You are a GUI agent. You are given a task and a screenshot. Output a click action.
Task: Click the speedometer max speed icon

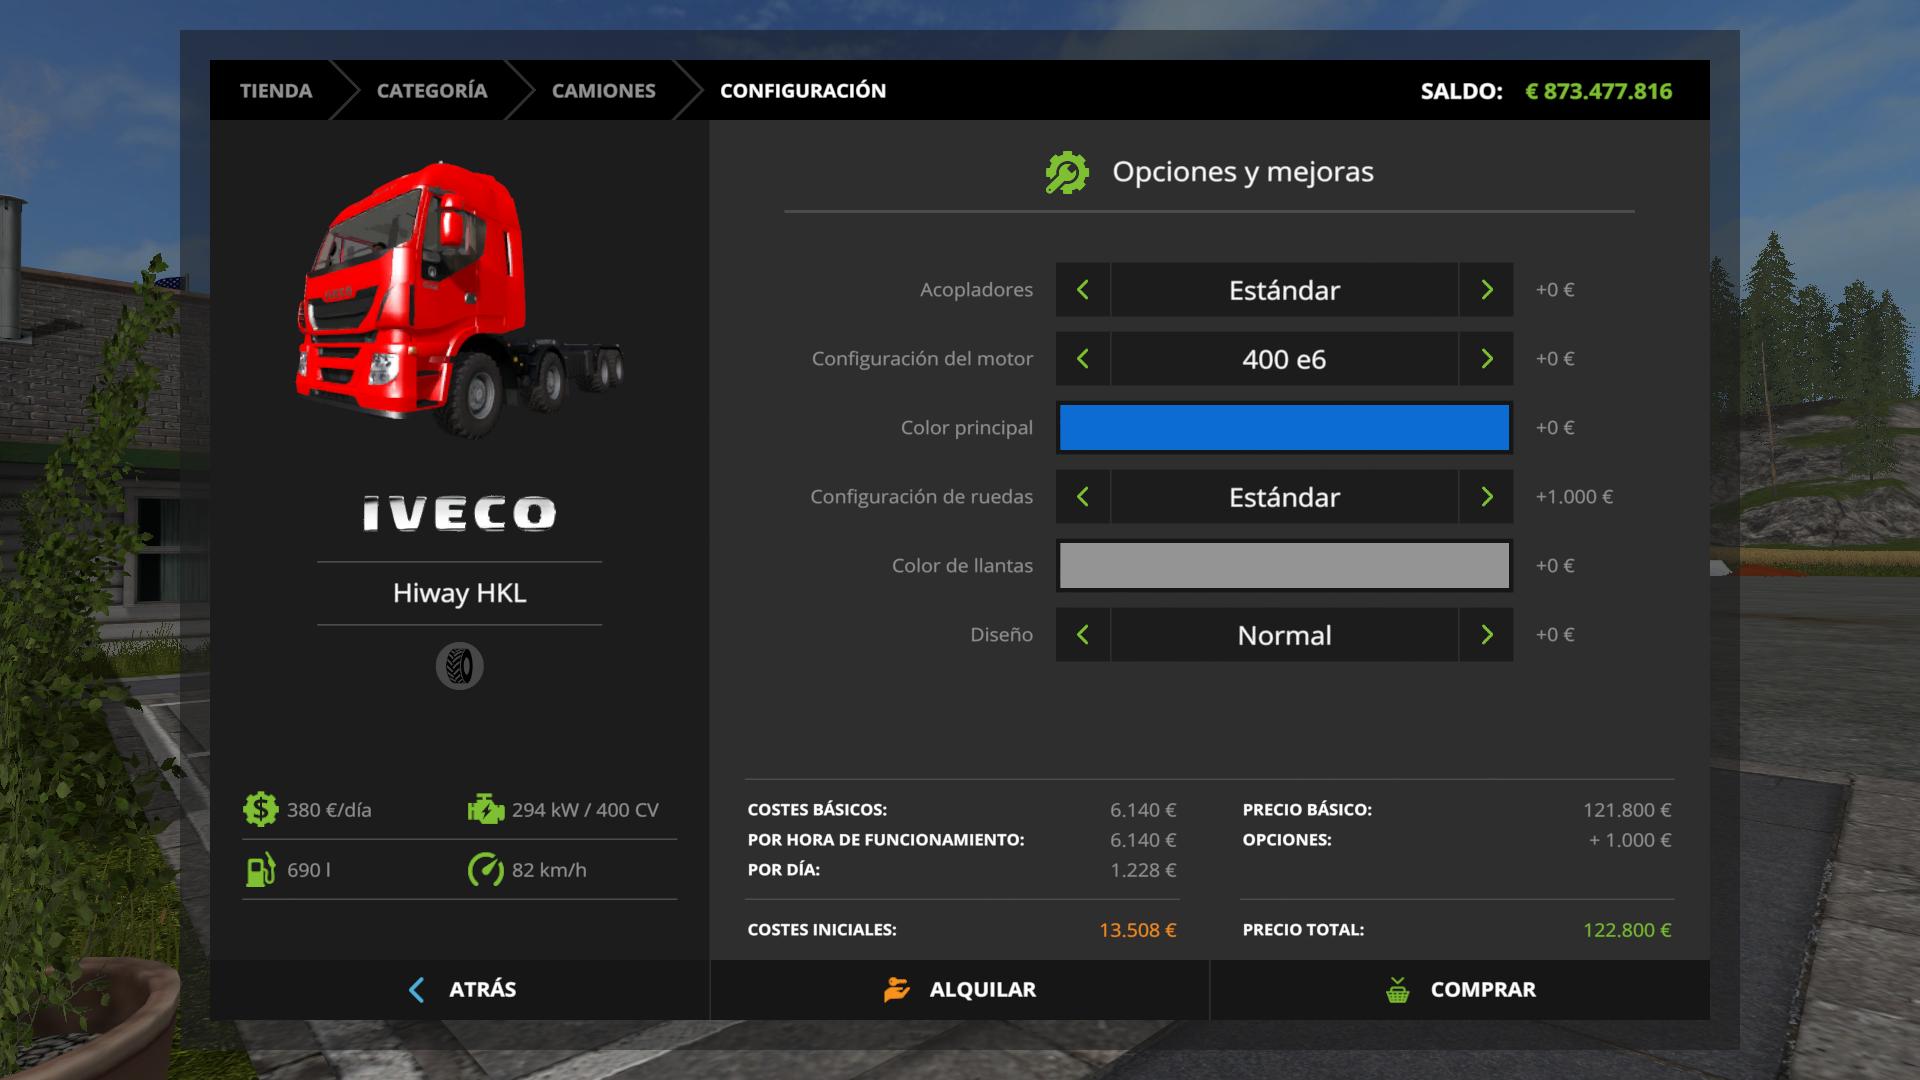point(486,870)
